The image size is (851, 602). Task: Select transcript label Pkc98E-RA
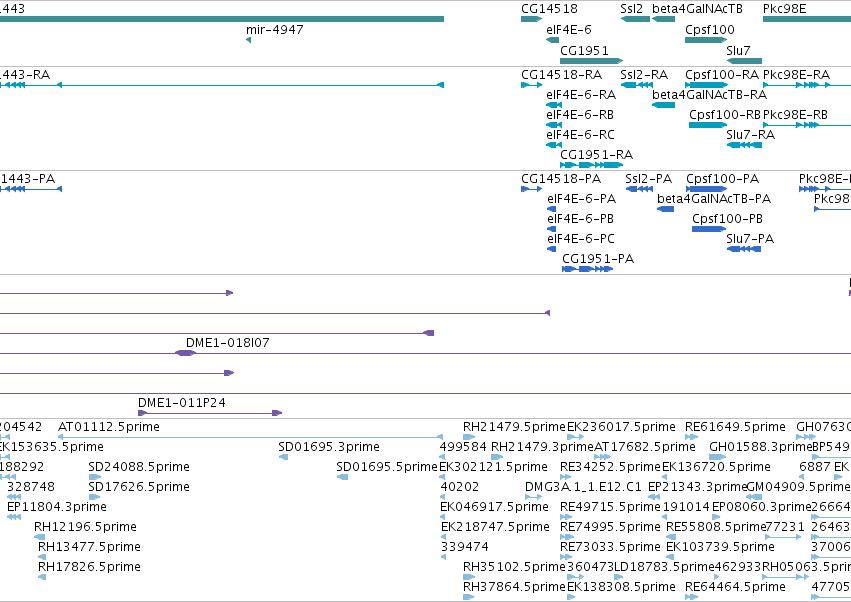pos(796,75)
